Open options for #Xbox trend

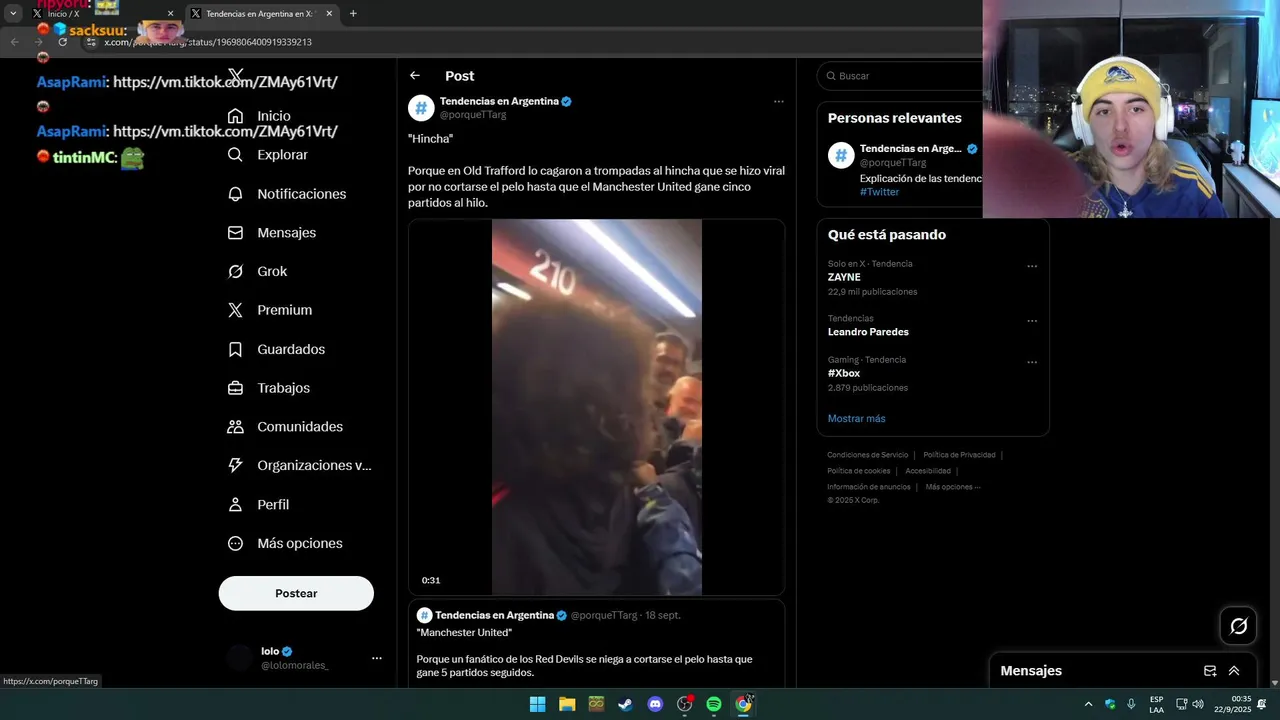point(1032,362)
